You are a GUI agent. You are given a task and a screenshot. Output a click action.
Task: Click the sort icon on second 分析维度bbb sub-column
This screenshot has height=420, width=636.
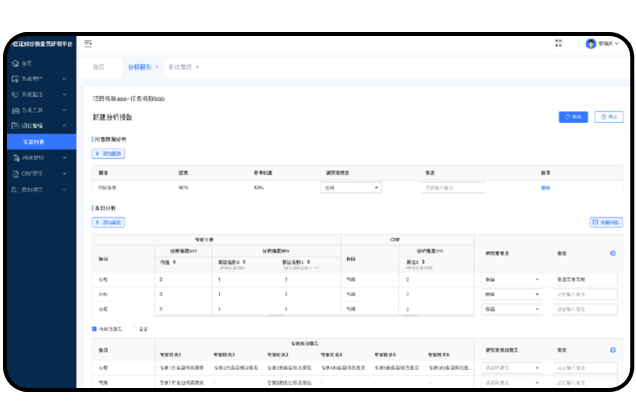pos(309,262)
